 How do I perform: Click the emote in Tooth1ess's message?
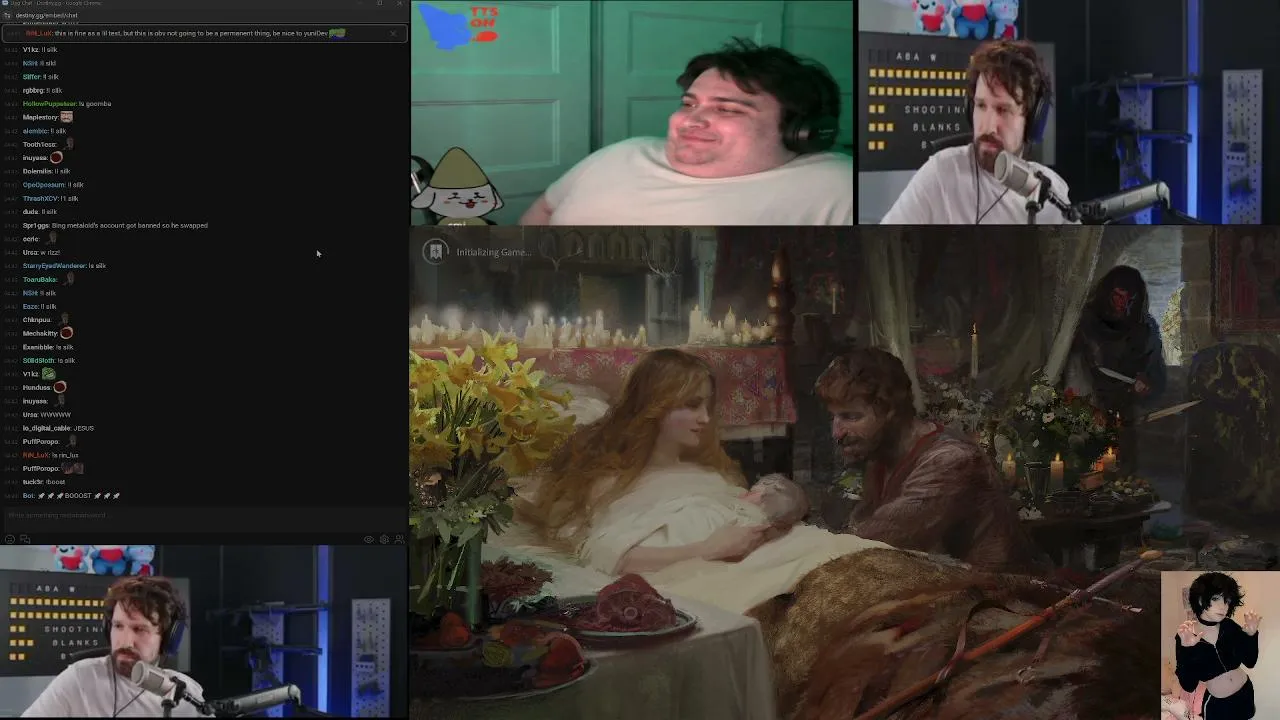tap(68, 143)
